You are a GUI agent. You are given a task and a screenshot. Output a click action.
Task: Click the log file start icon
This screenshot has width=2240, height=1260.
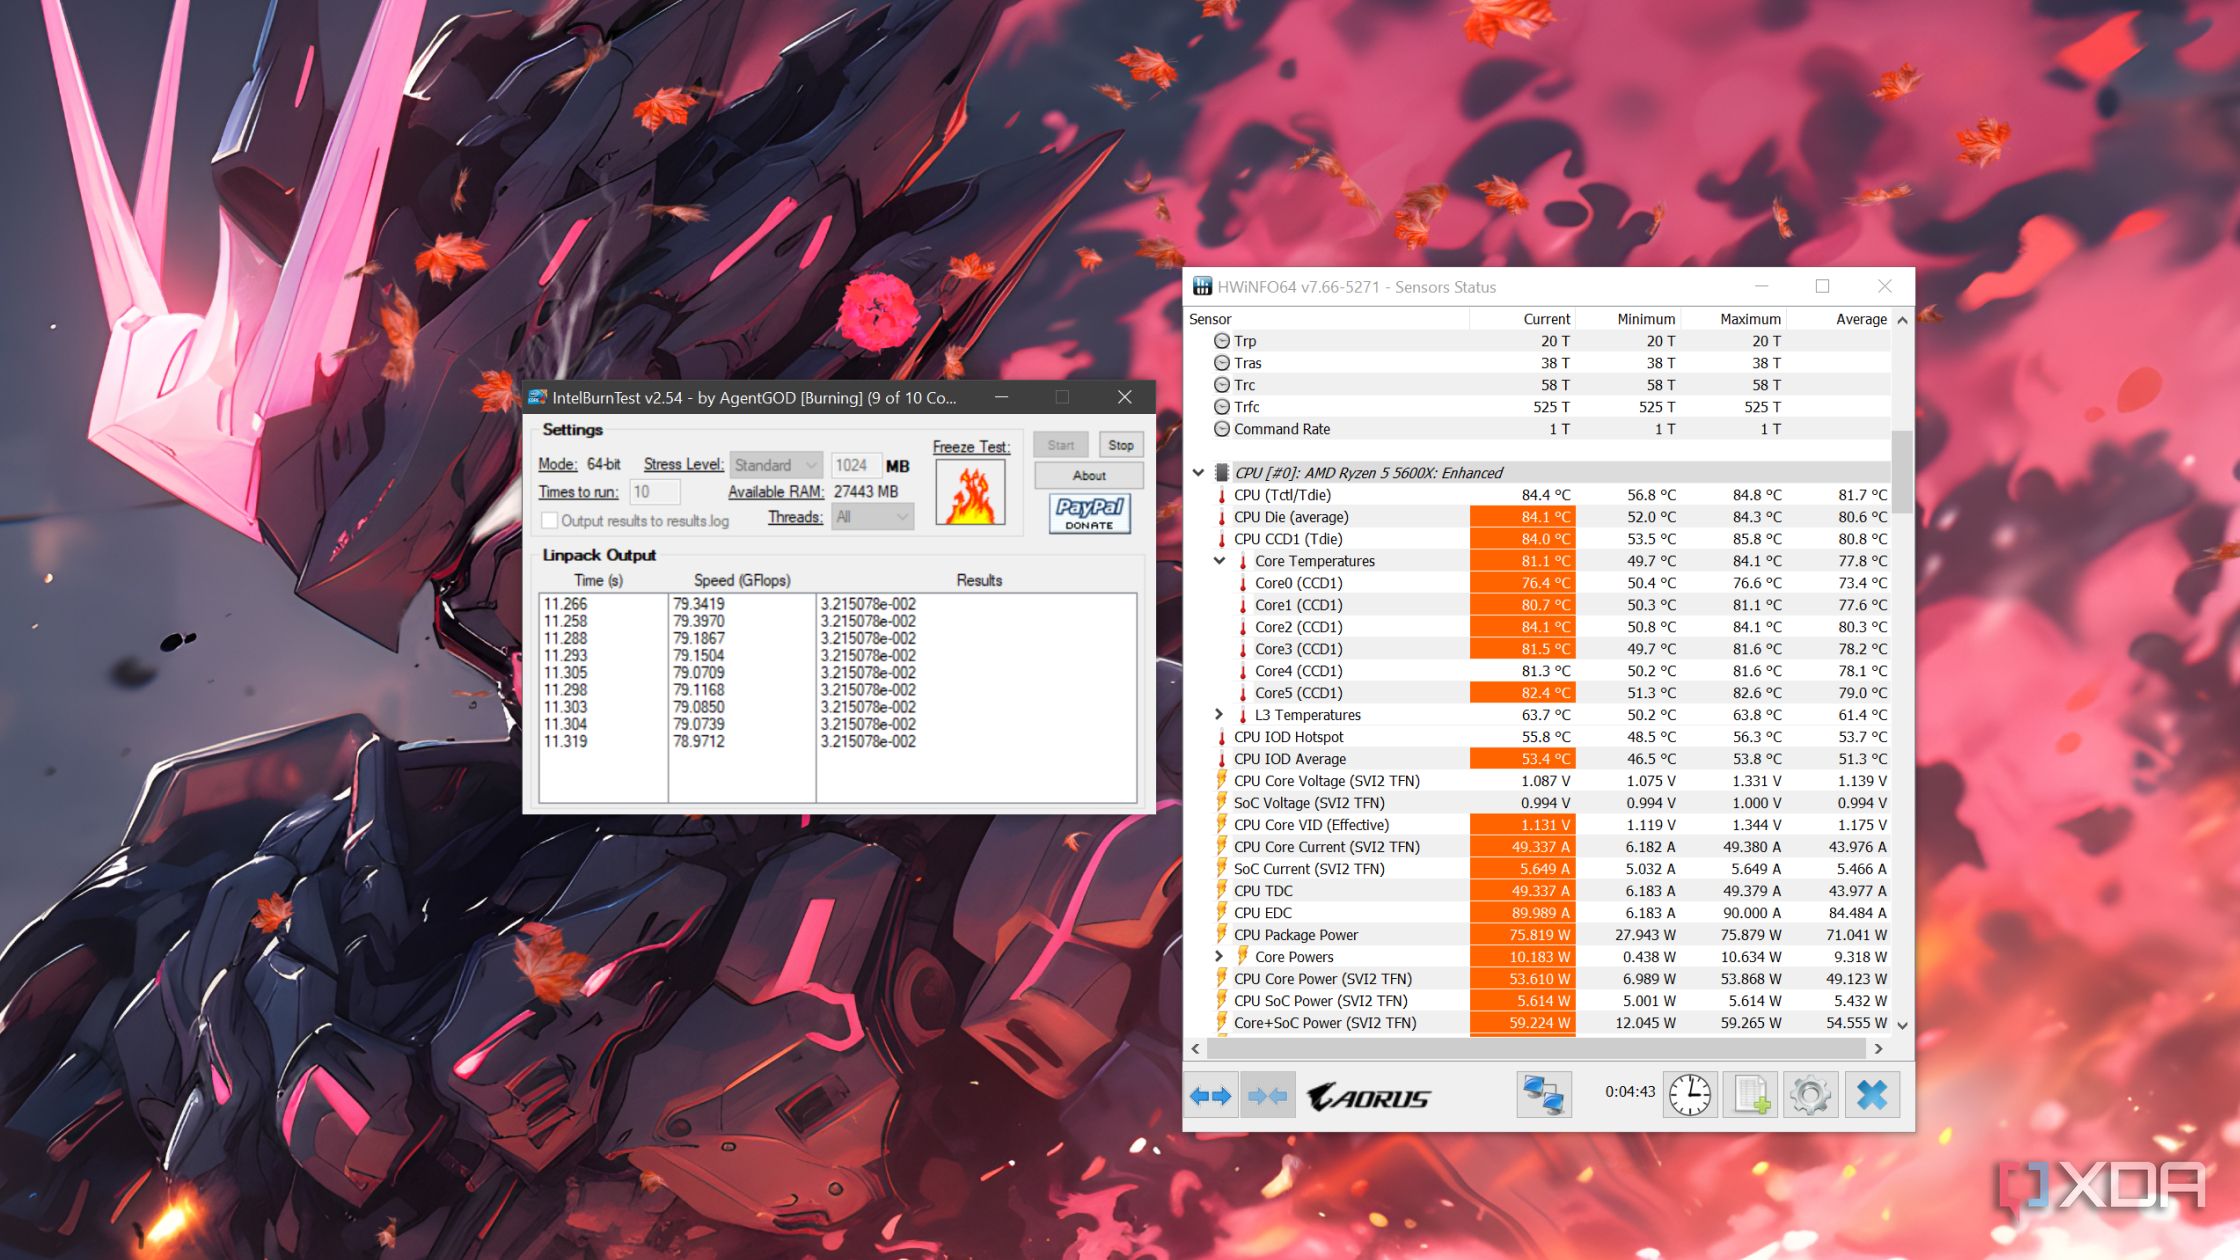1751,1095
